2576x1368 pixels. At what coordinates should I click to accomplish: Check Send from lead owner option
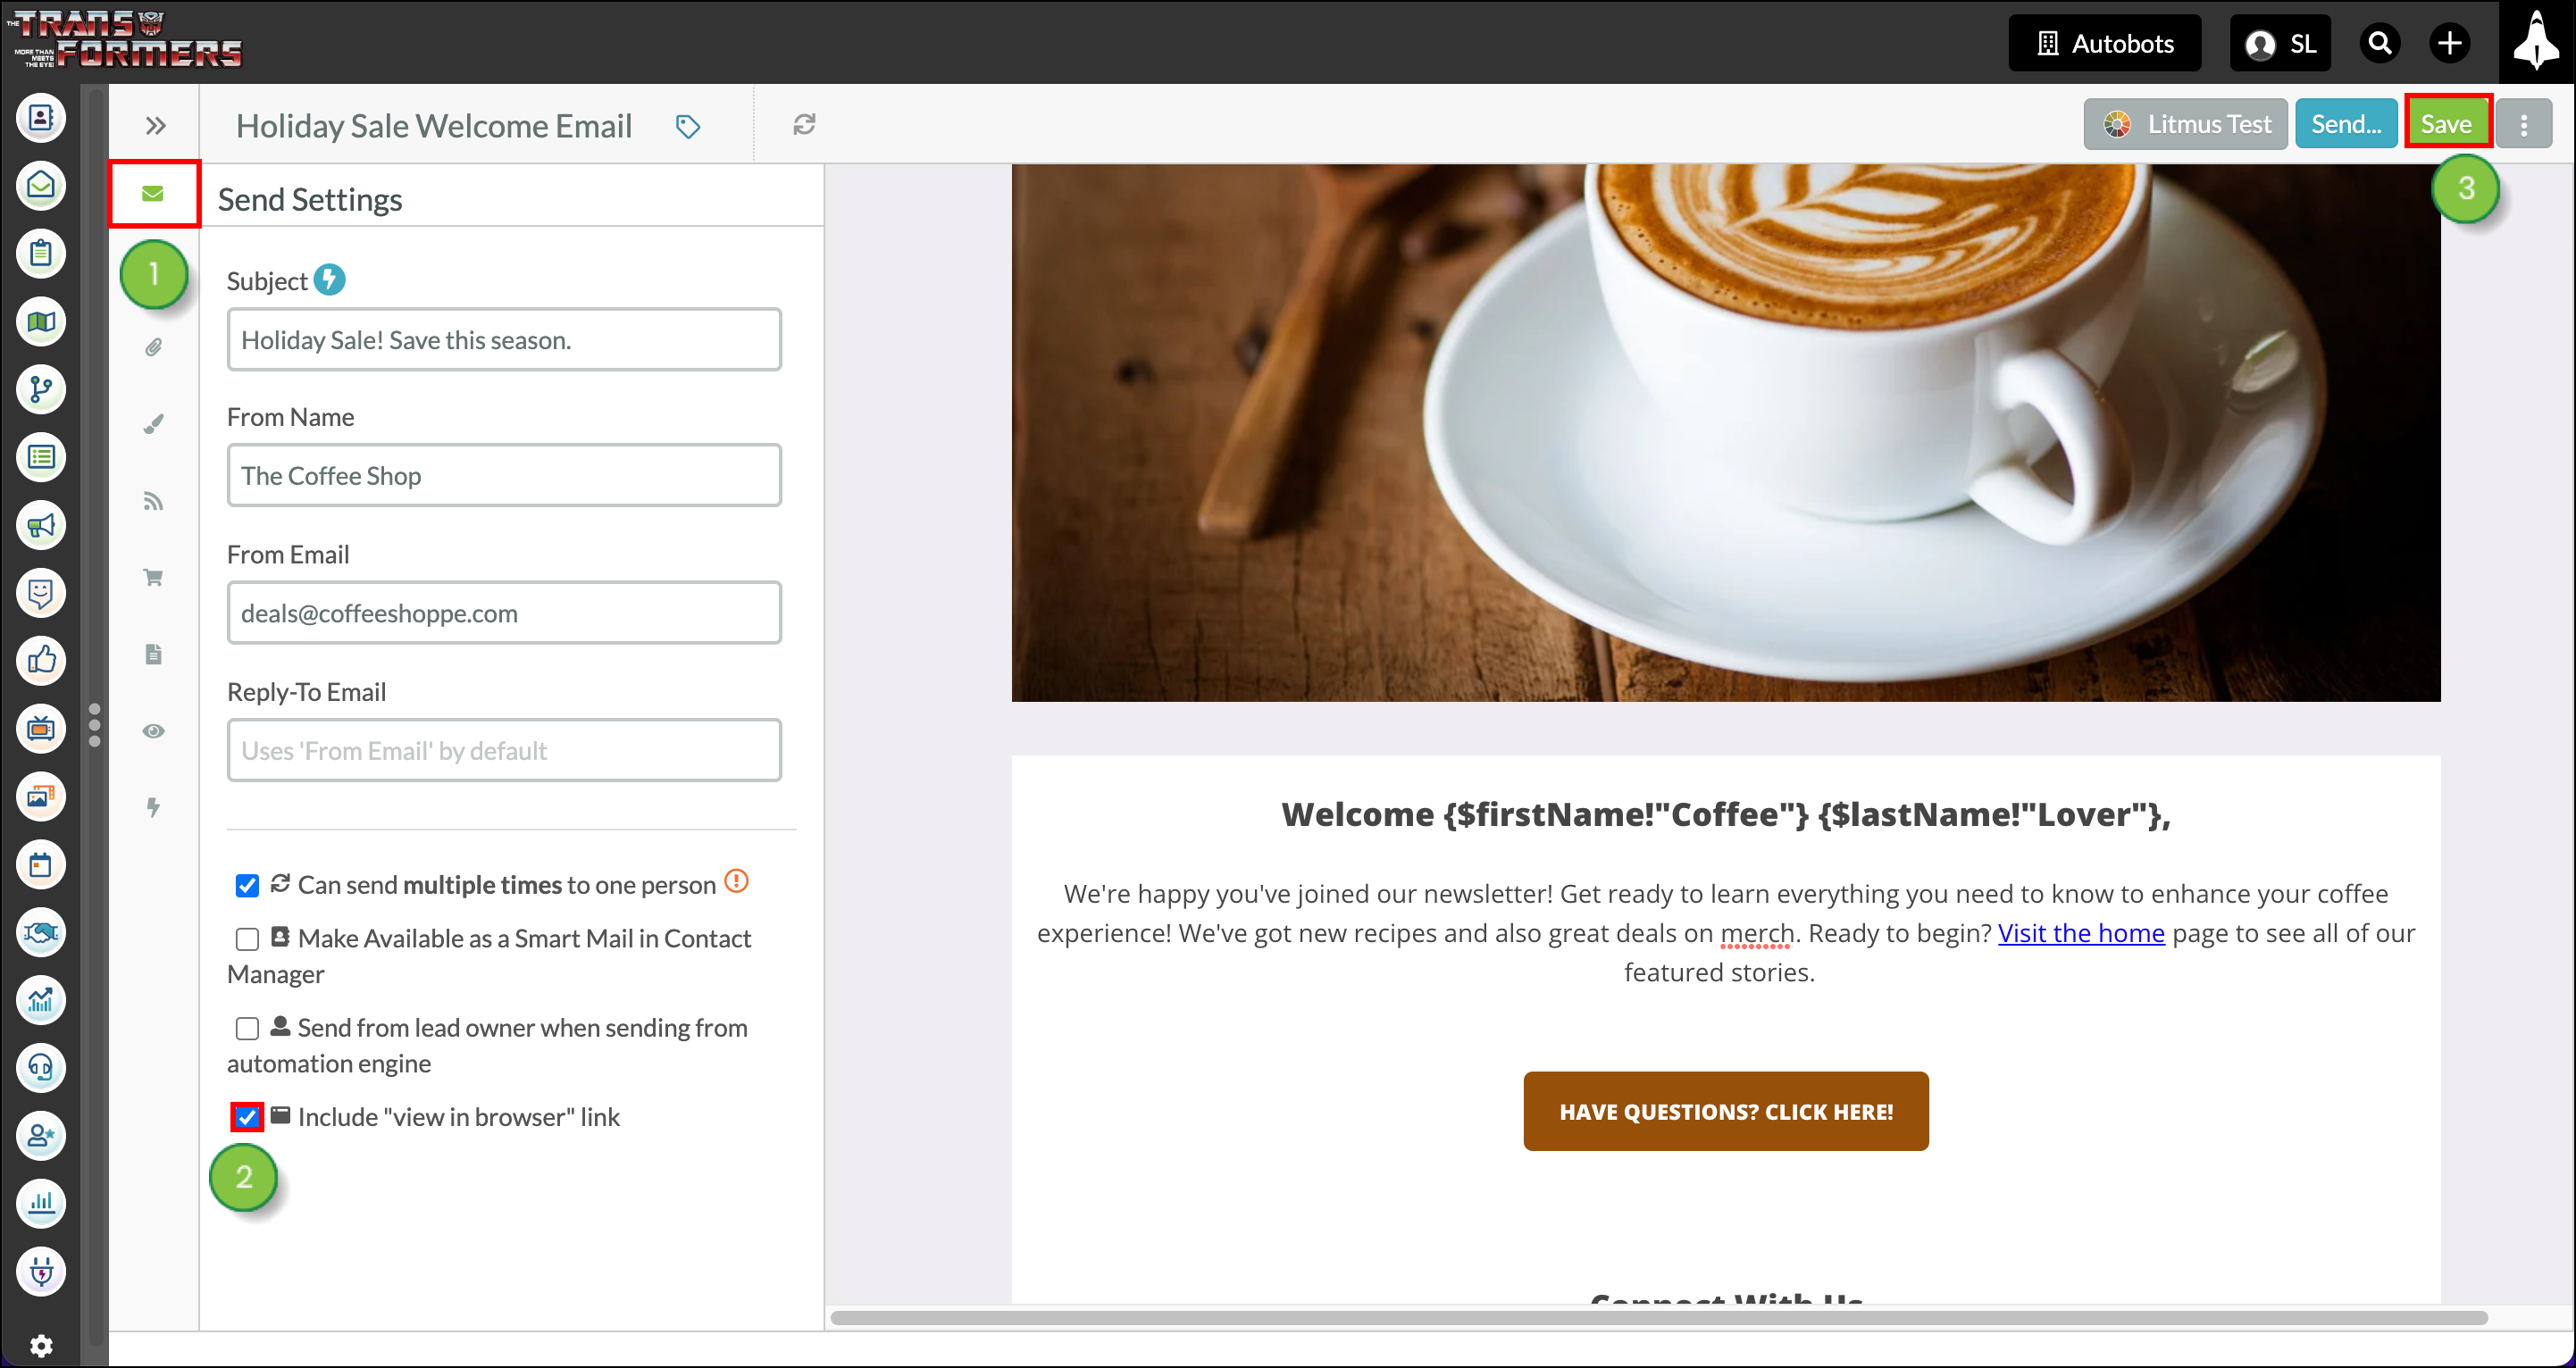coord(247,1029)
